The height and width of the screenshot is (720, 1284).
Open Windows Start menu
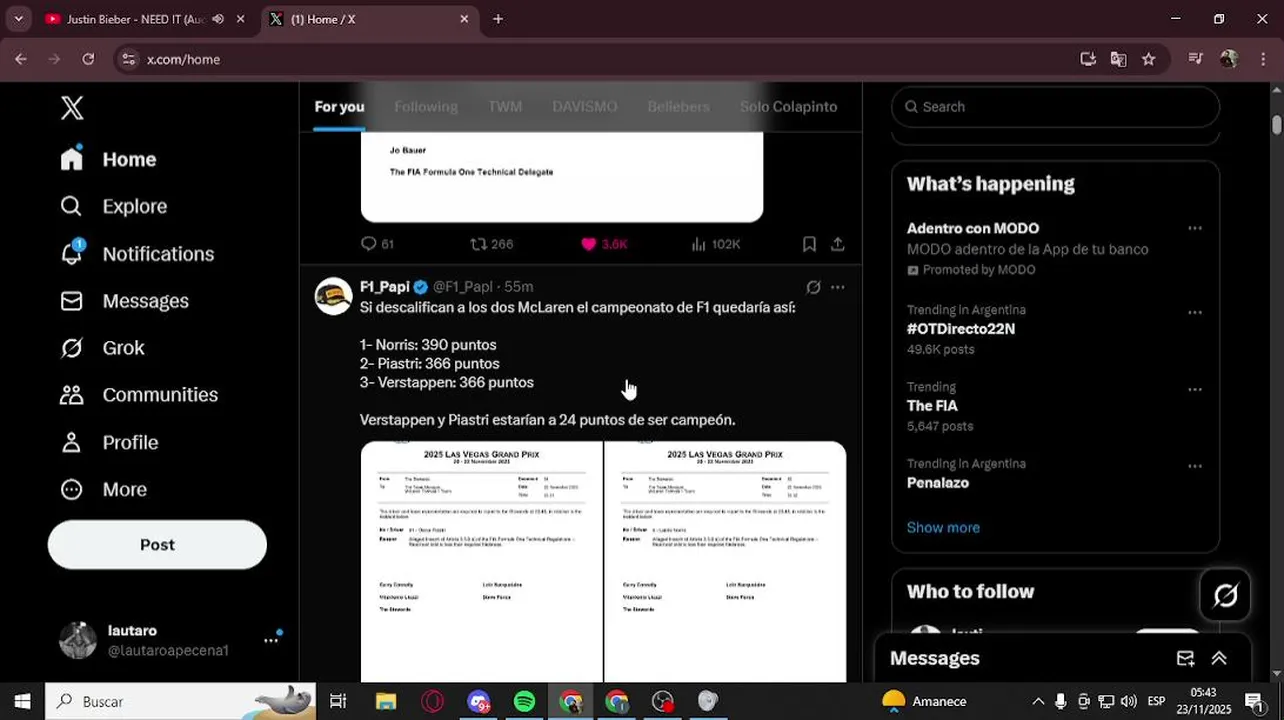click(x=22, y=702)
